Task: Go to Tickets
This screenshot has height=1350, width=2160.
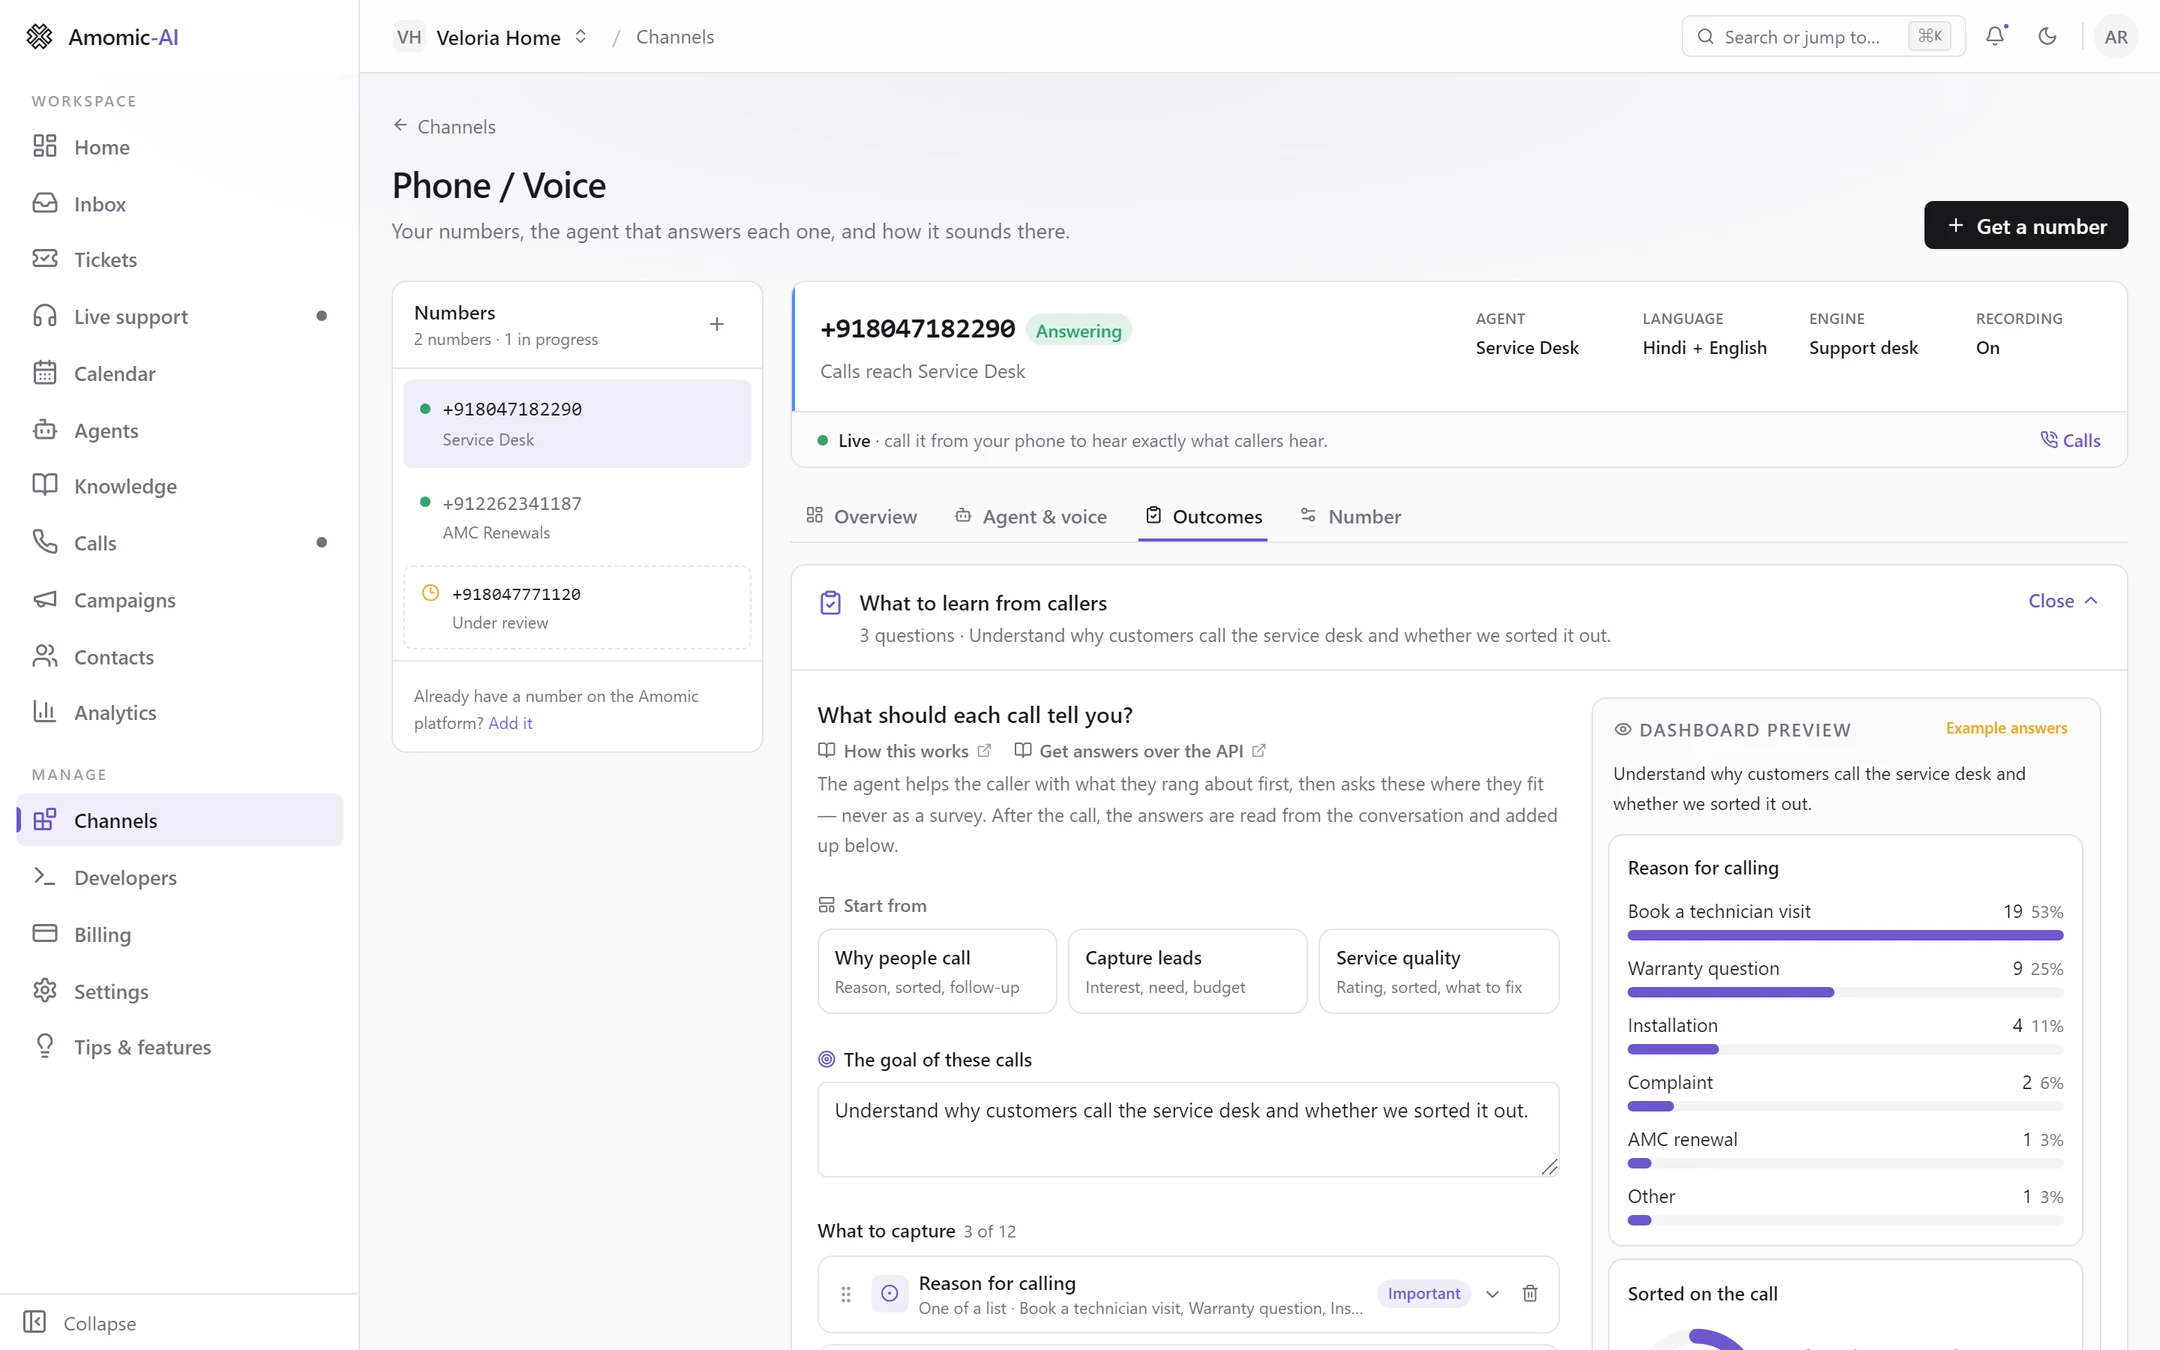Action: [x=180, y=260]
